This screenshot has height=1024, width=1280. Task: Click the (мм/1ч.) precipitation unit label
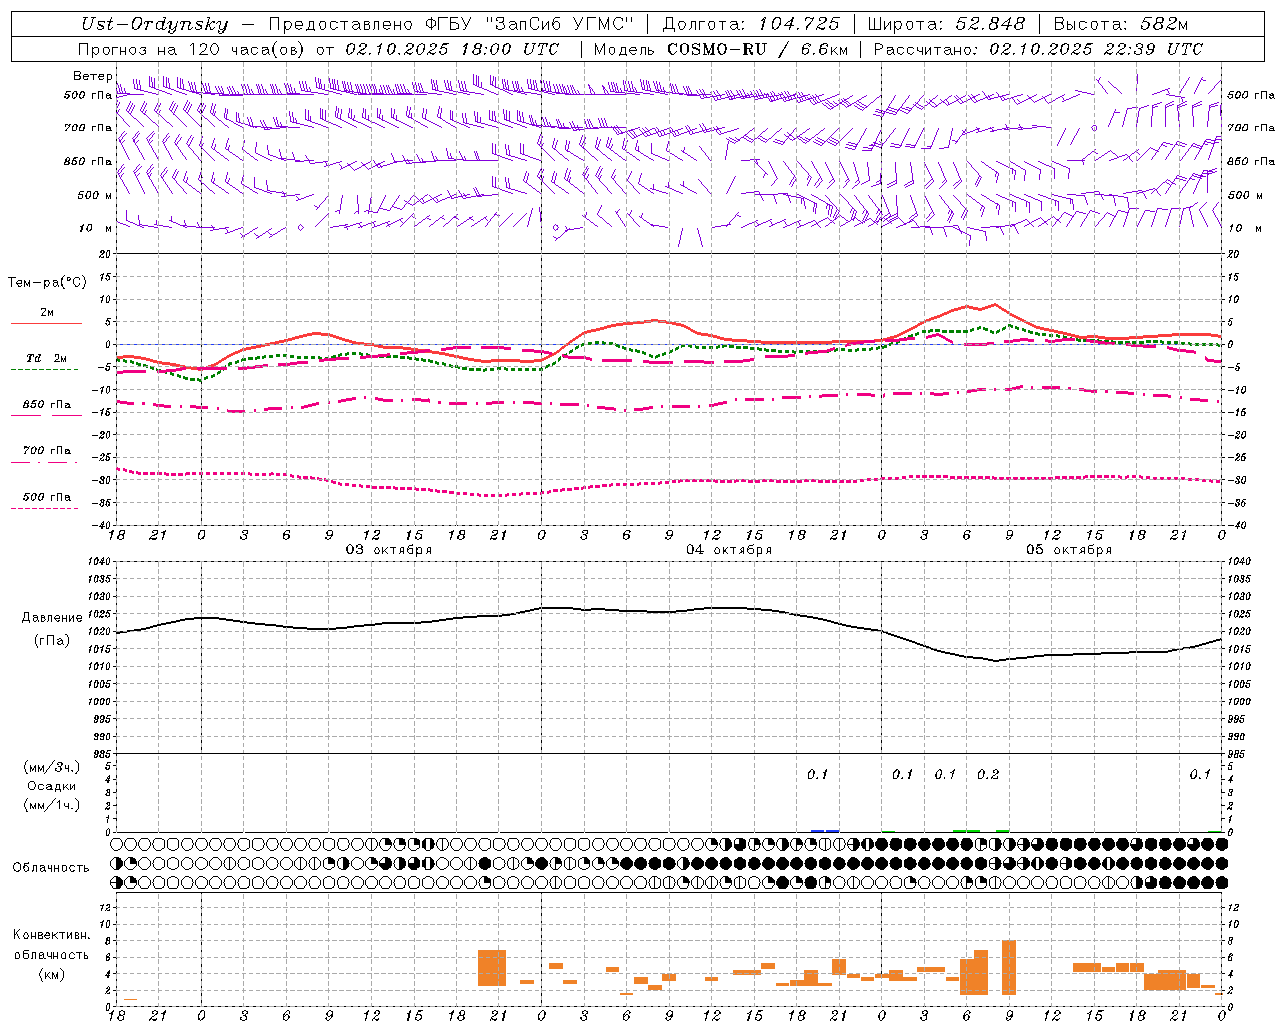point(52,806)
